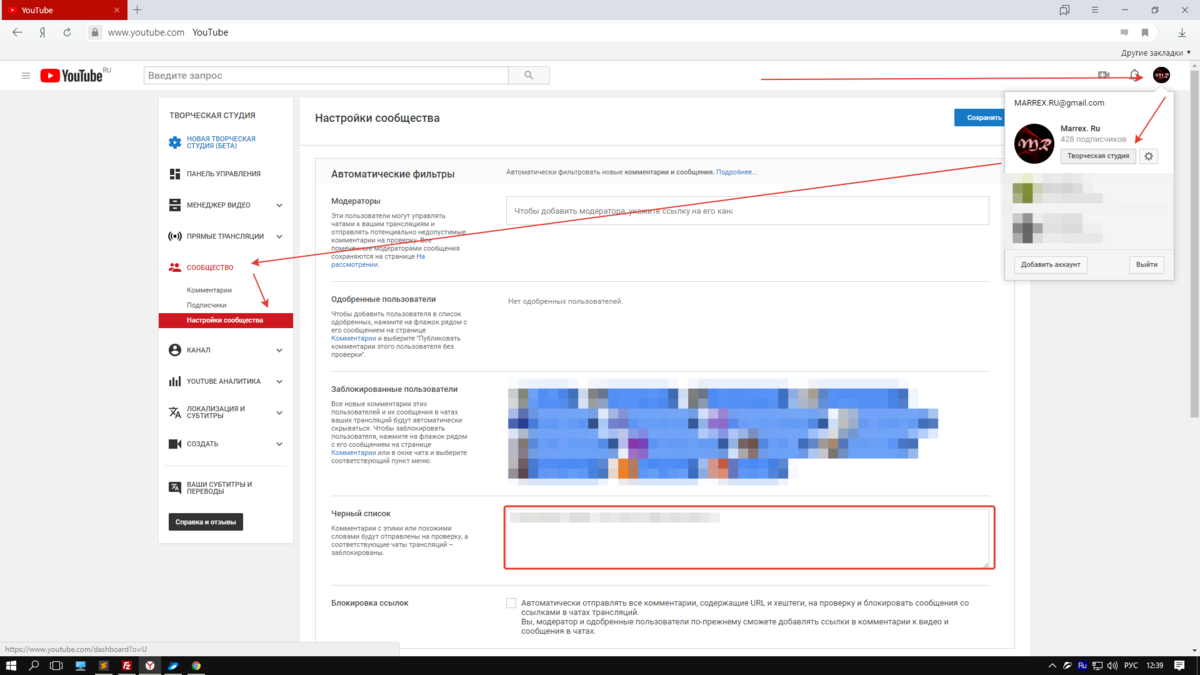Show hidden system tray icons chevron
Image resolution: width=1200 pixels, height=675 pixels.
[x=1053, y=665]
